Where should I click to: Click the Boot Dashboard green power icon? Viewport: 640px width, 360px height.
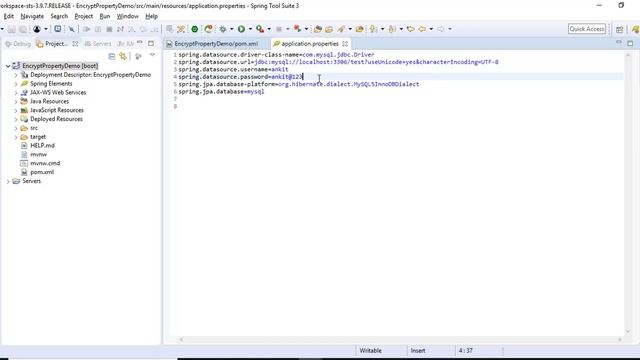point(195,29)
